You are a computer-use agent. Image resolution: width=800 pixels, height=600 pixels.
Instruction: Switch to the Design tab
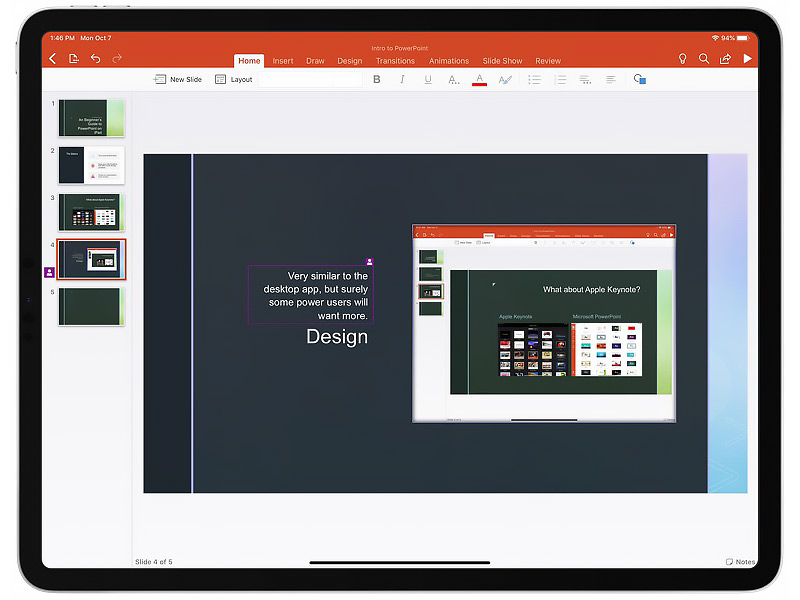coord(349,61)
